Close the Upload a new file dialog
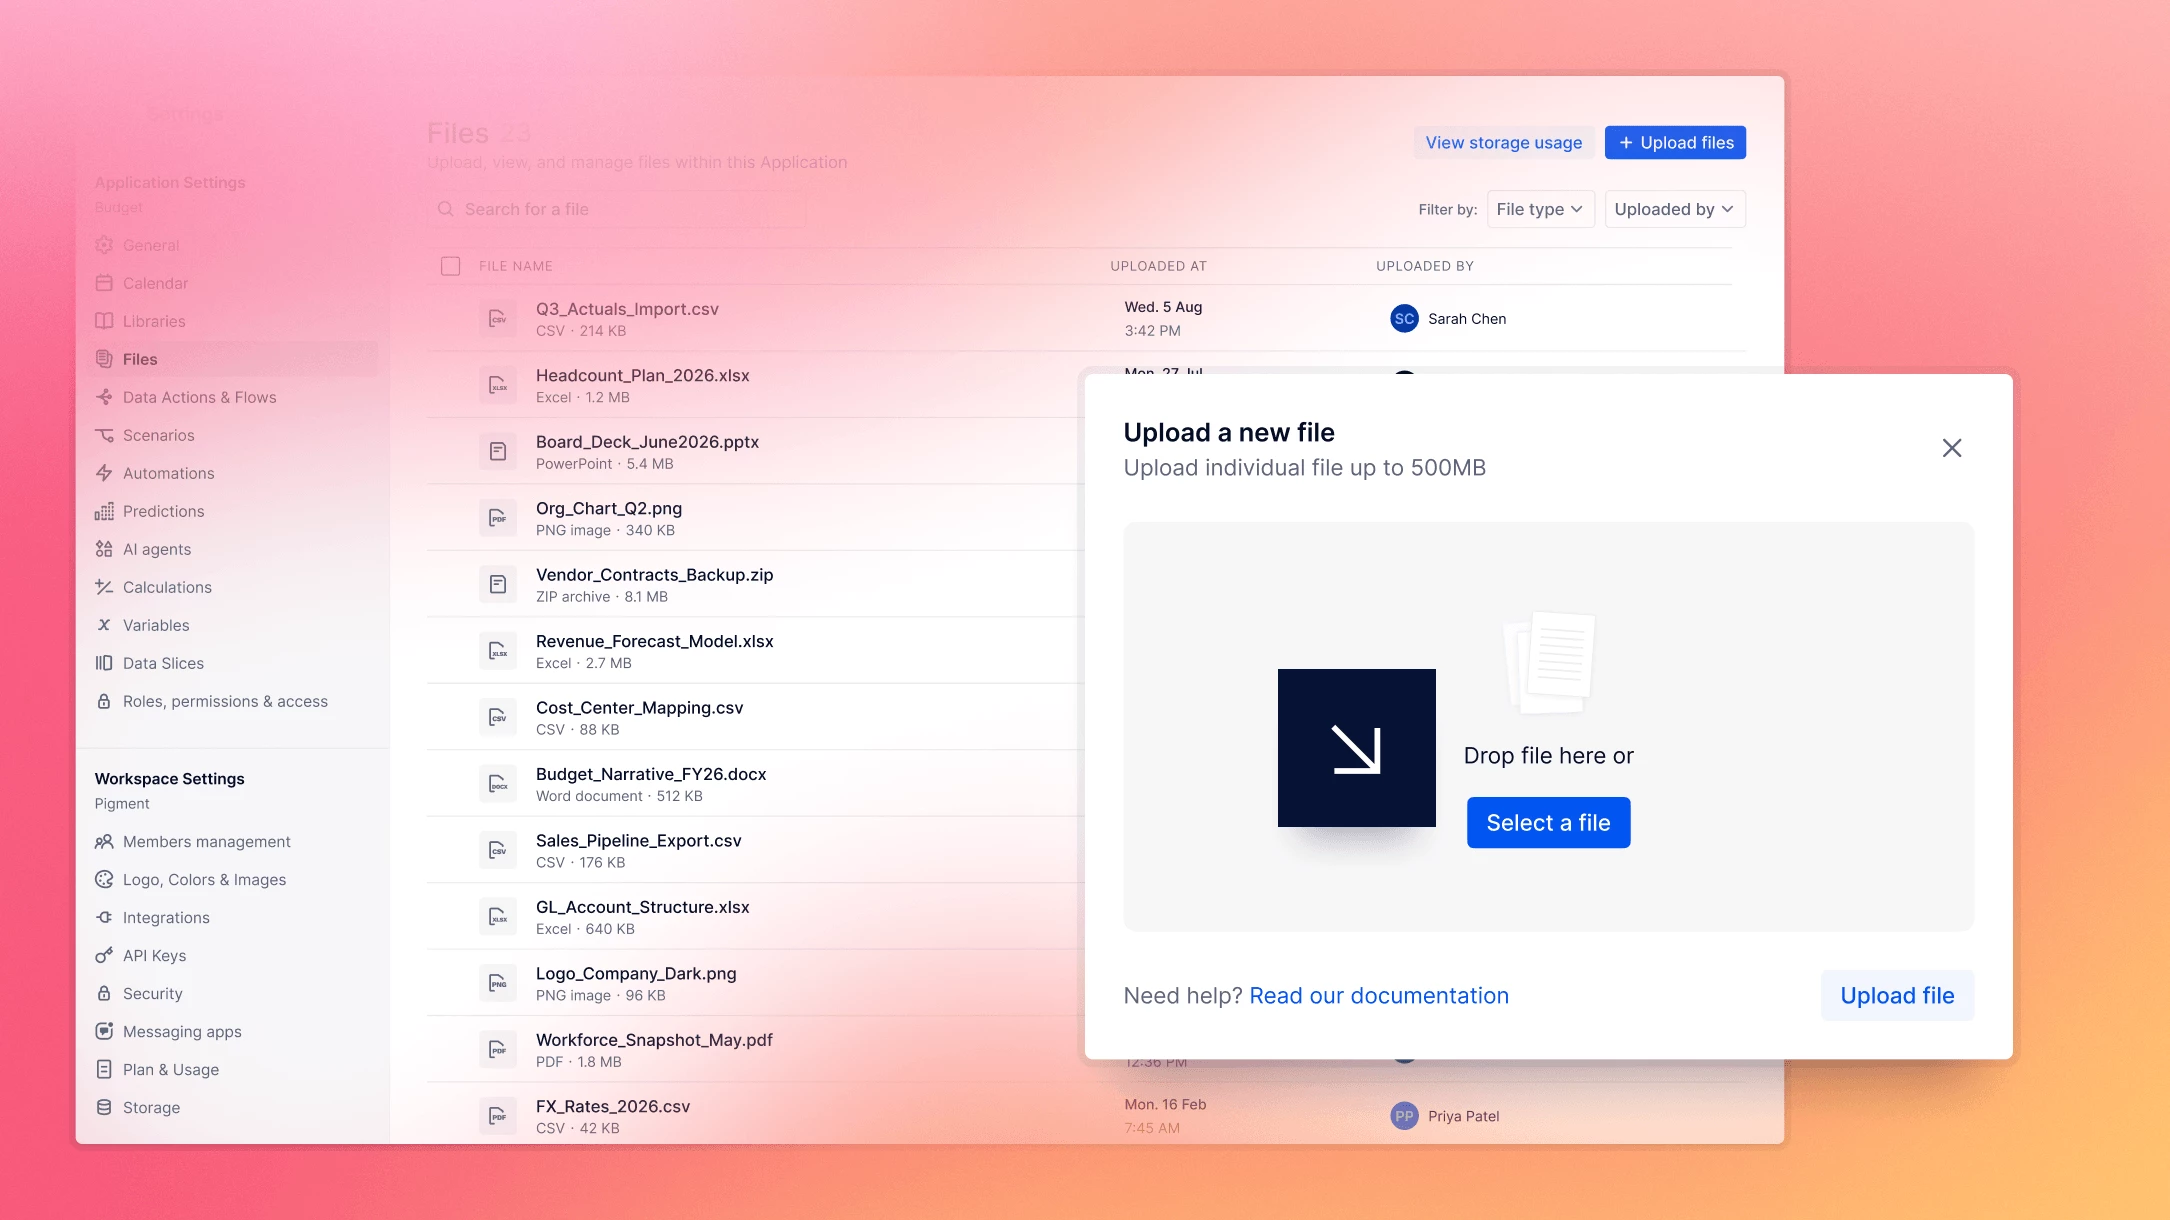This screenshot has width=2170, height=1220. pyautogui.click(x=1952, y=448)
